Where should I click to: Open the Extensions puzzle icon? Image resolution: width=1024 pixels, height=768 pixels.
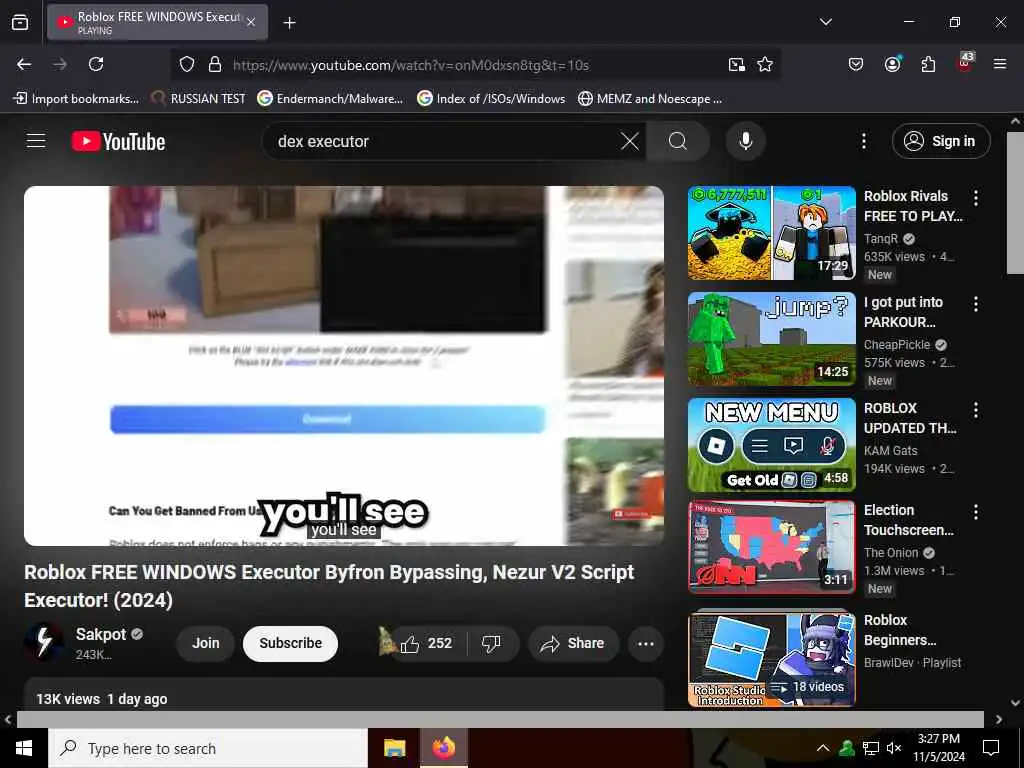tap(928, 64)
